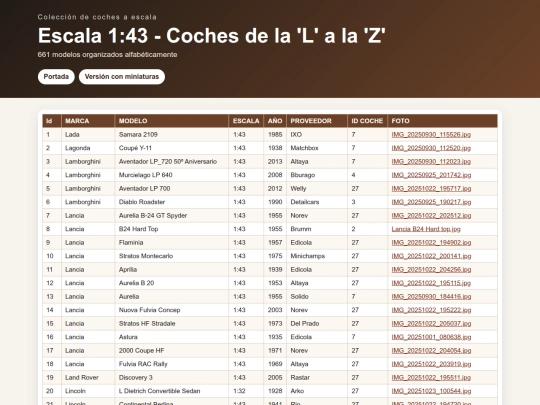Select the Aprilia model cell
Image resolution: width=540 pixels, height=405 pixels.
tap(172, 270)
